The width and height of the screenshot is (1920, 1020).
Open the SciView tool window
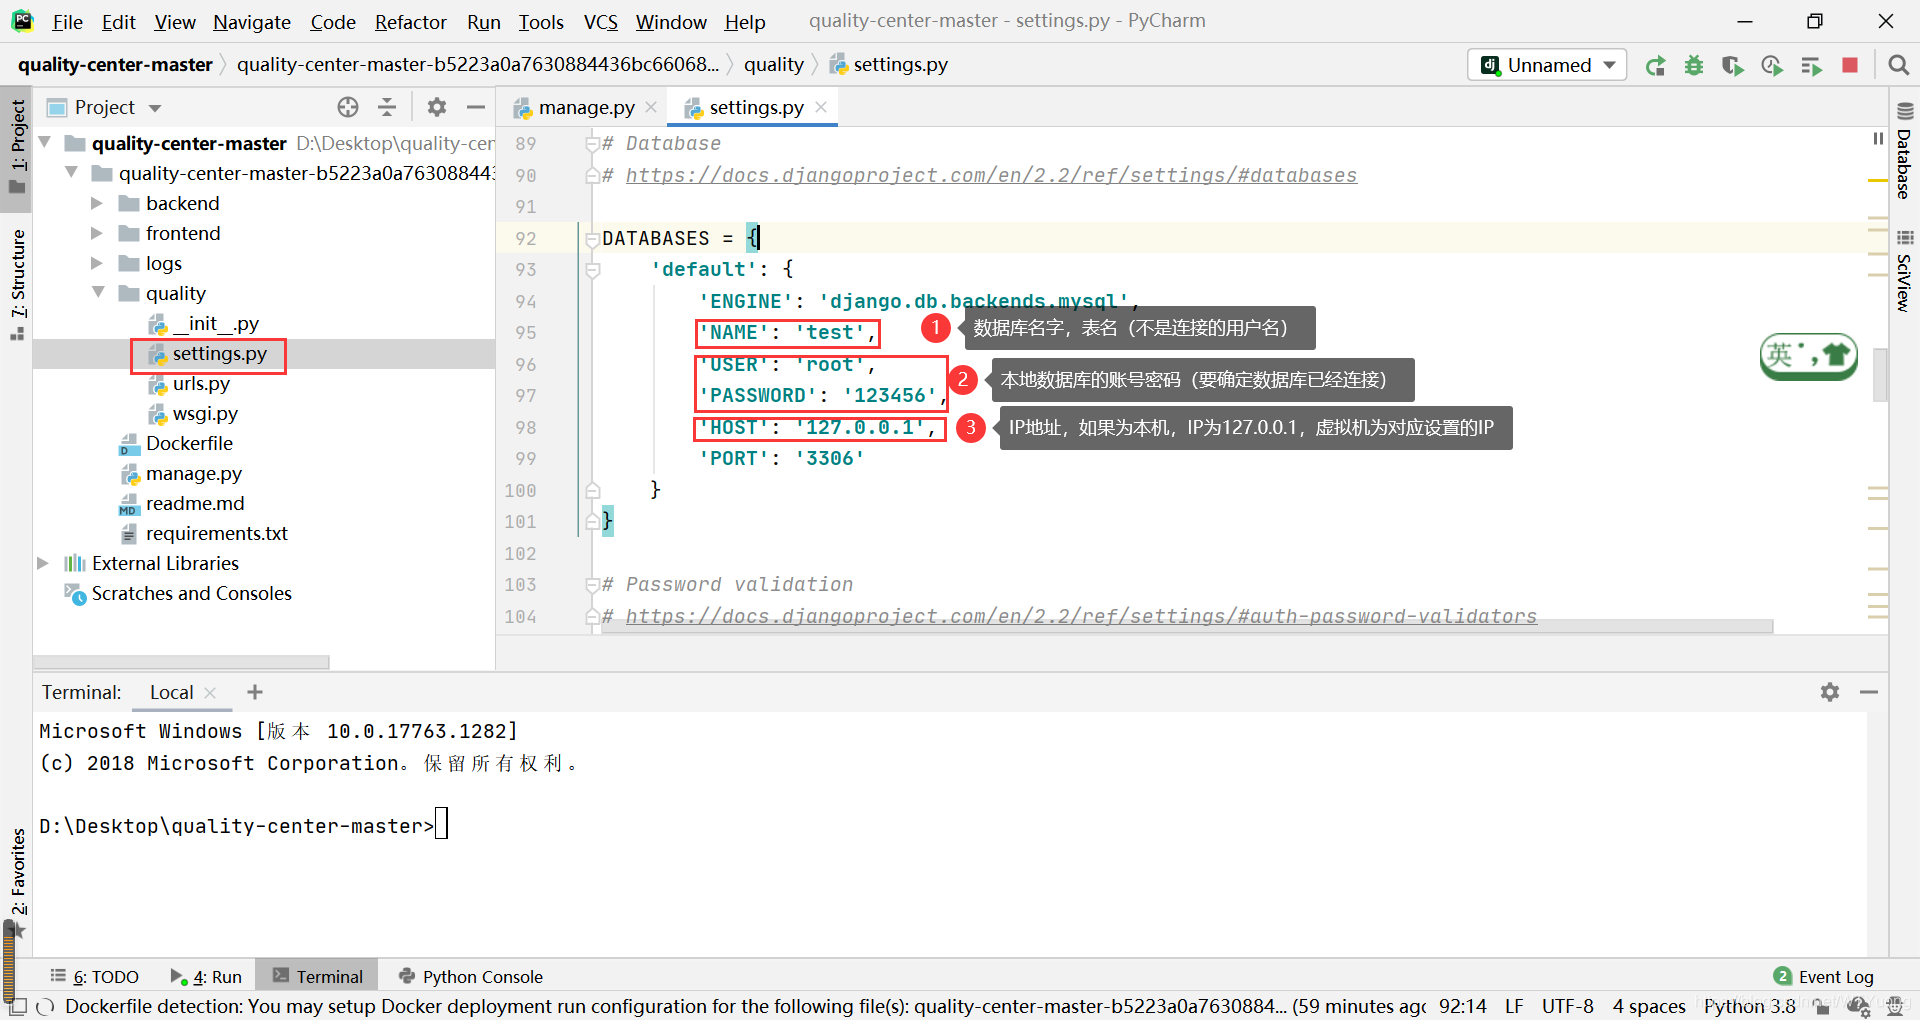(x=1904, y=271)
